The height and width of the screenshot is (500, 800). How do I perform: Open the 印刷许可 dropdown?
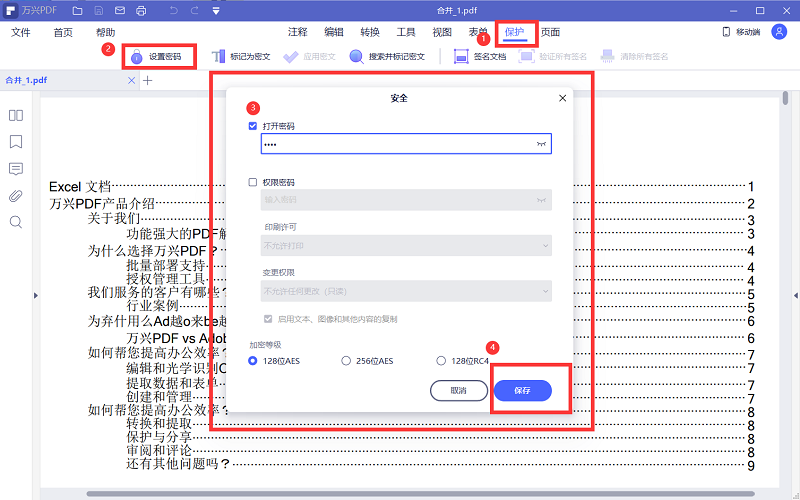[x=406, y=245]
